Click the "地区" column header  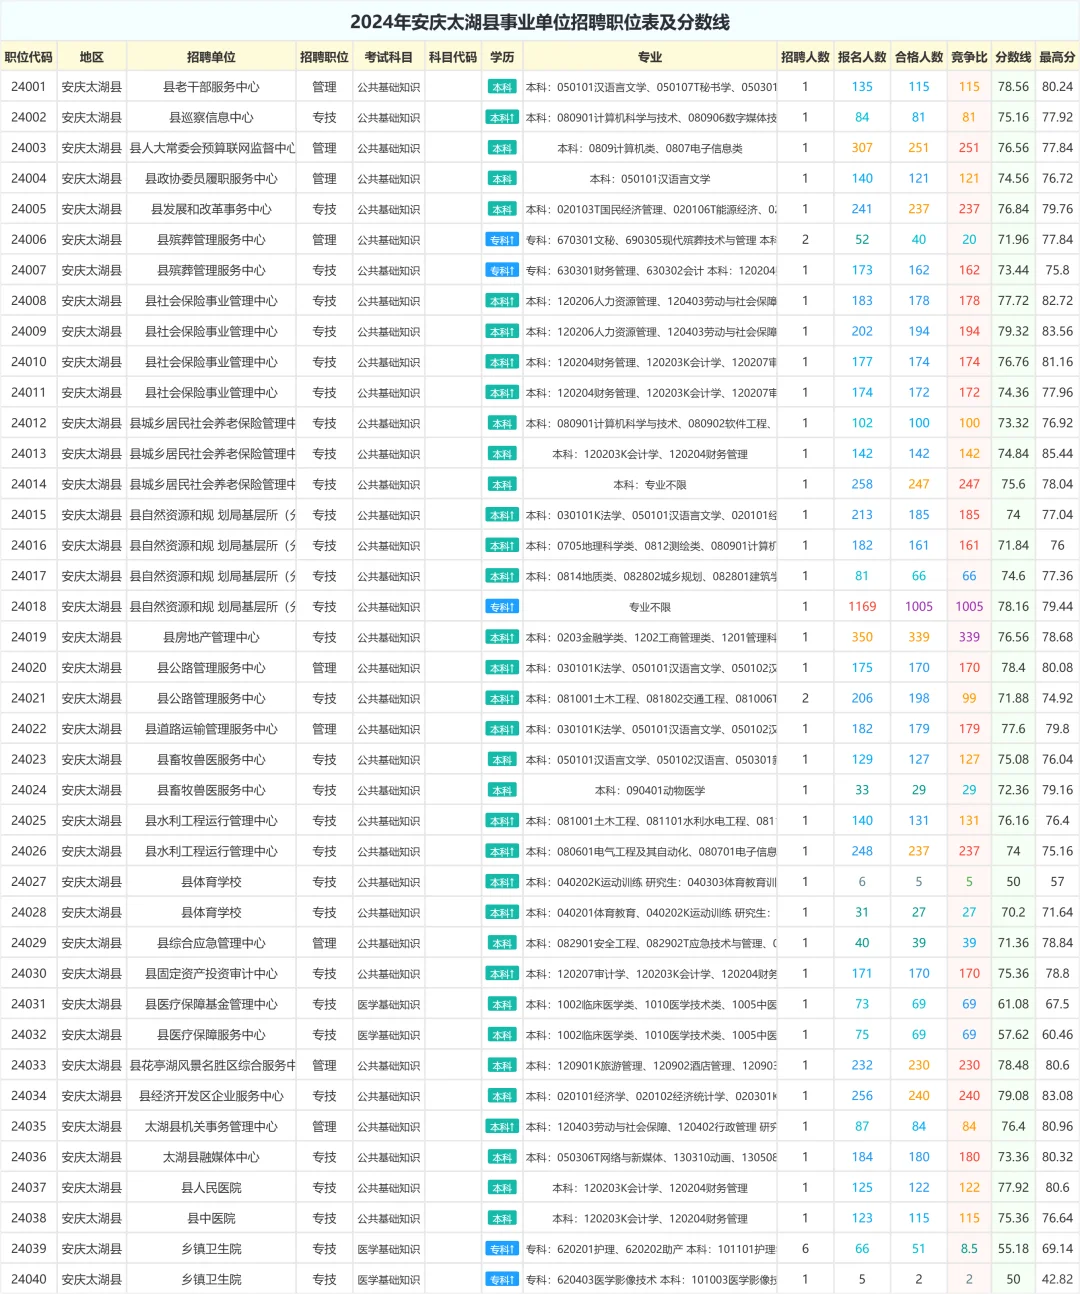pyautogui.click(x=91, y=57)
